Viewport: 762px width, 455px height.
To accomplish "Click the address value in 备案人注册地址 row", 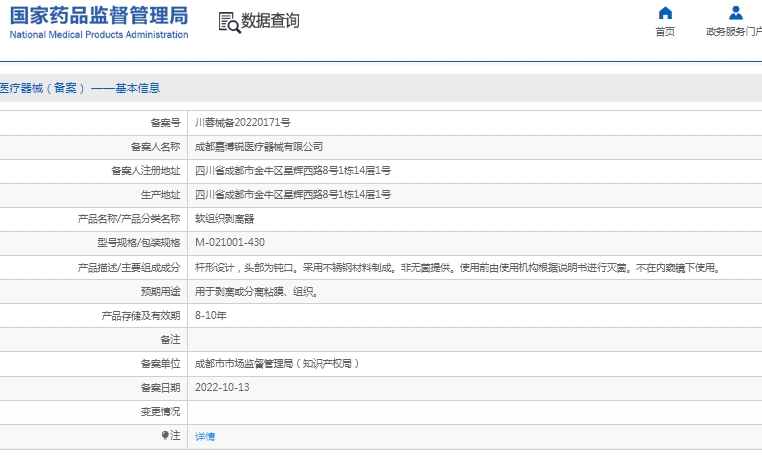I will (x=293, y=171).
